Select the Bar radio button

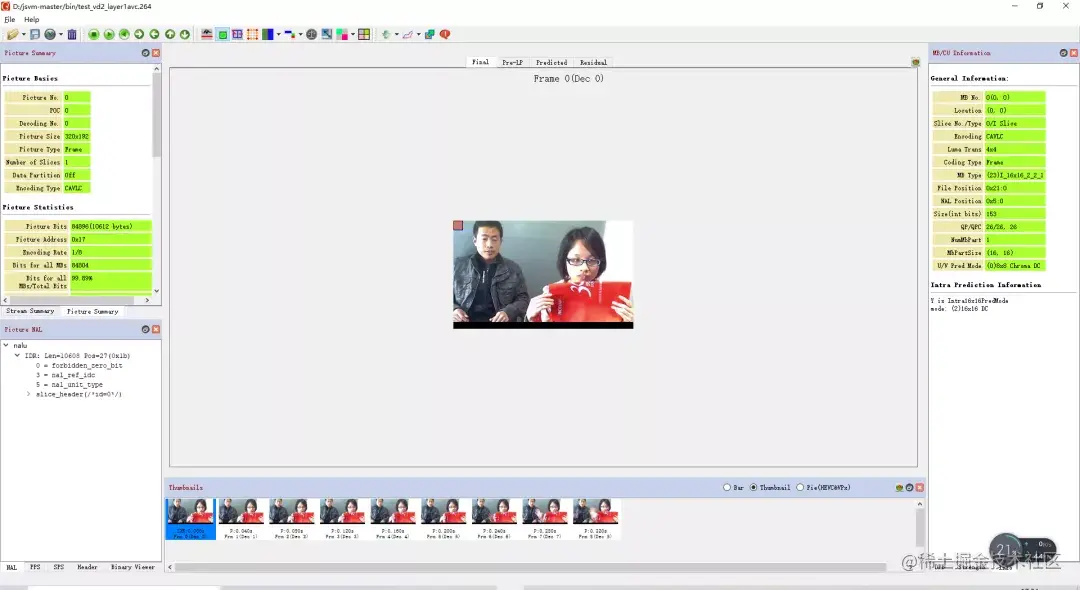[726, 487]
